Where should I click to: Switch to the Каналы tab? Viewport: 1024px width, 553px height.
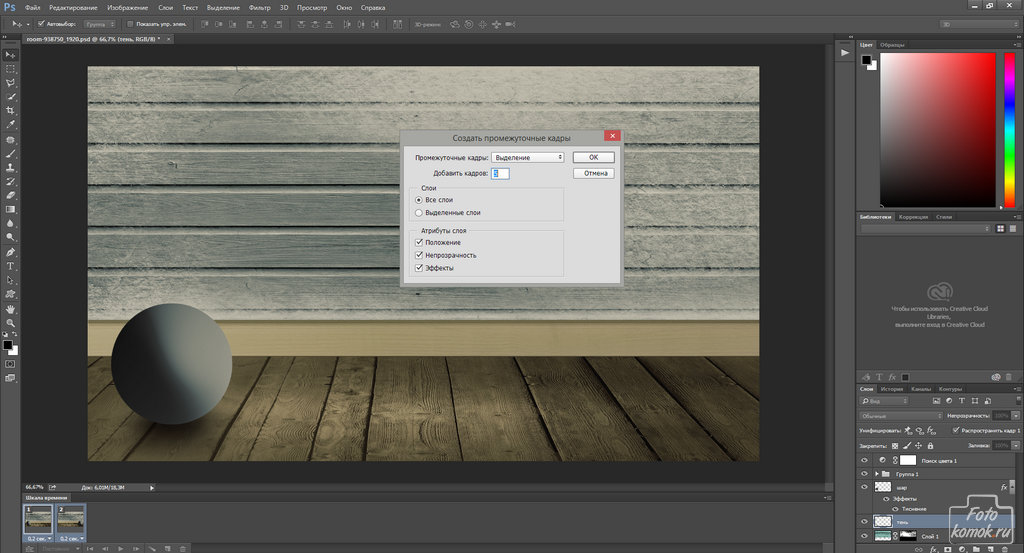[921, 389]
